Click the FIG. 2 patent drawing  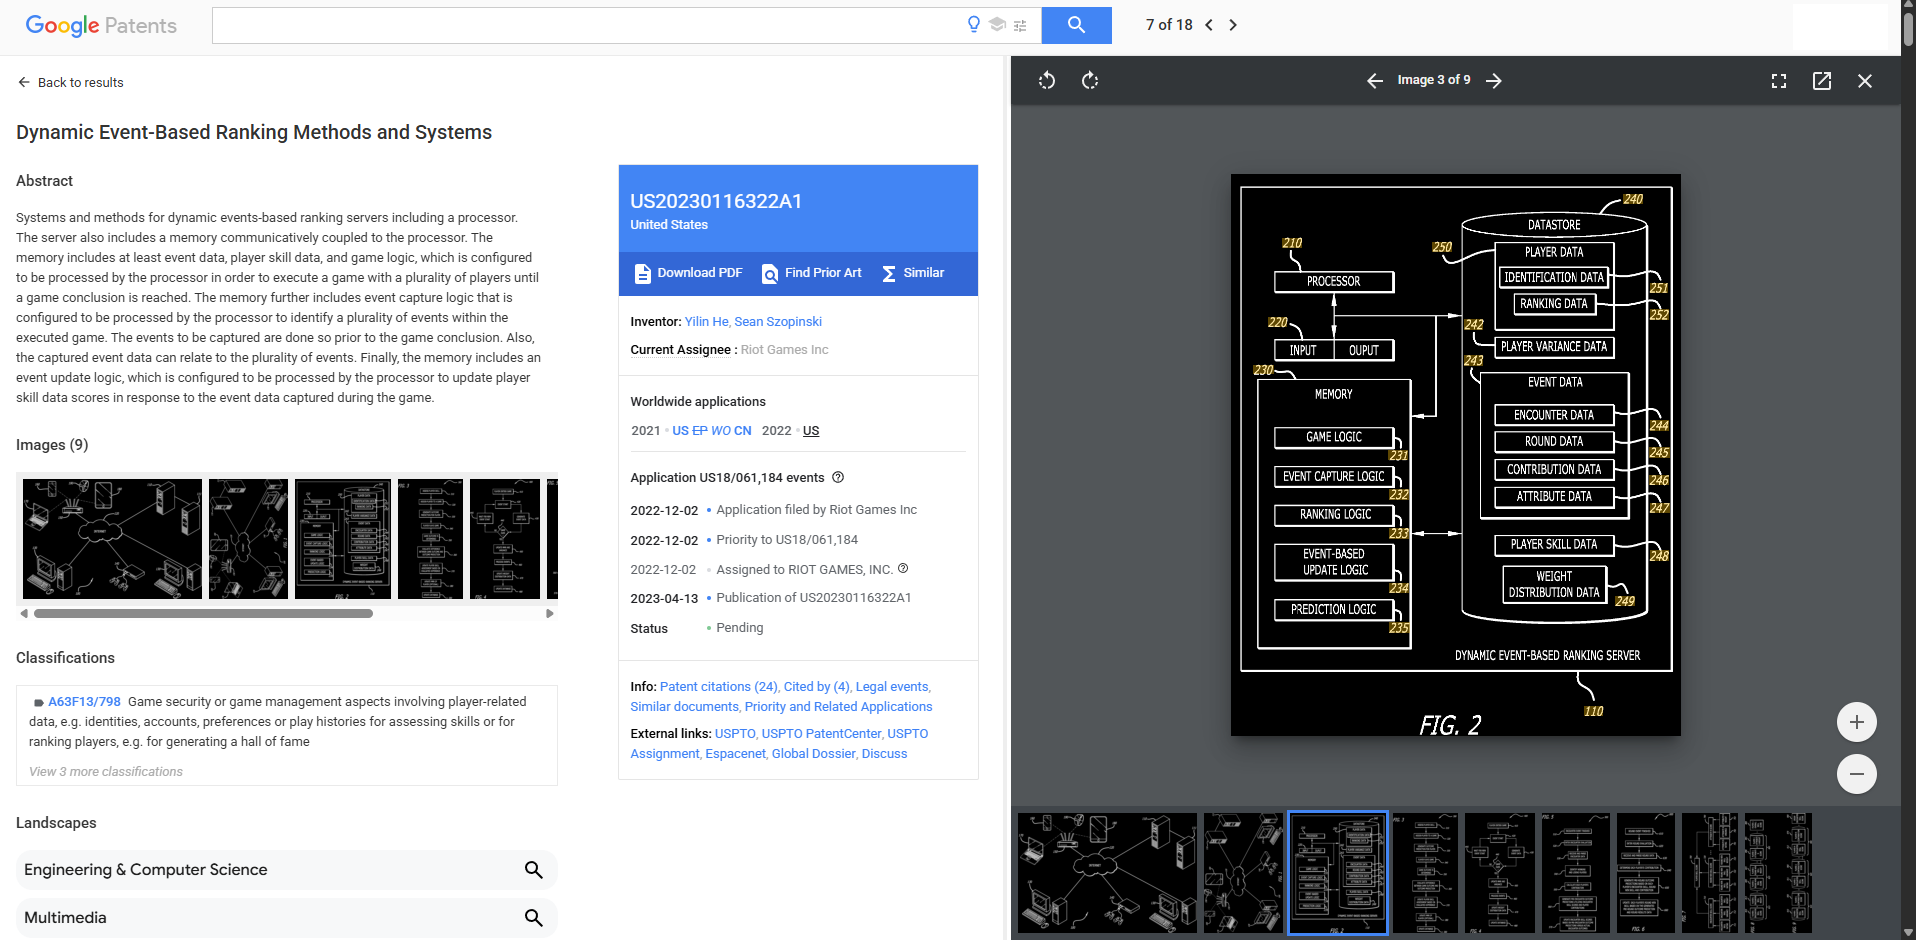pyautogui.click(x=1456, y=455)
